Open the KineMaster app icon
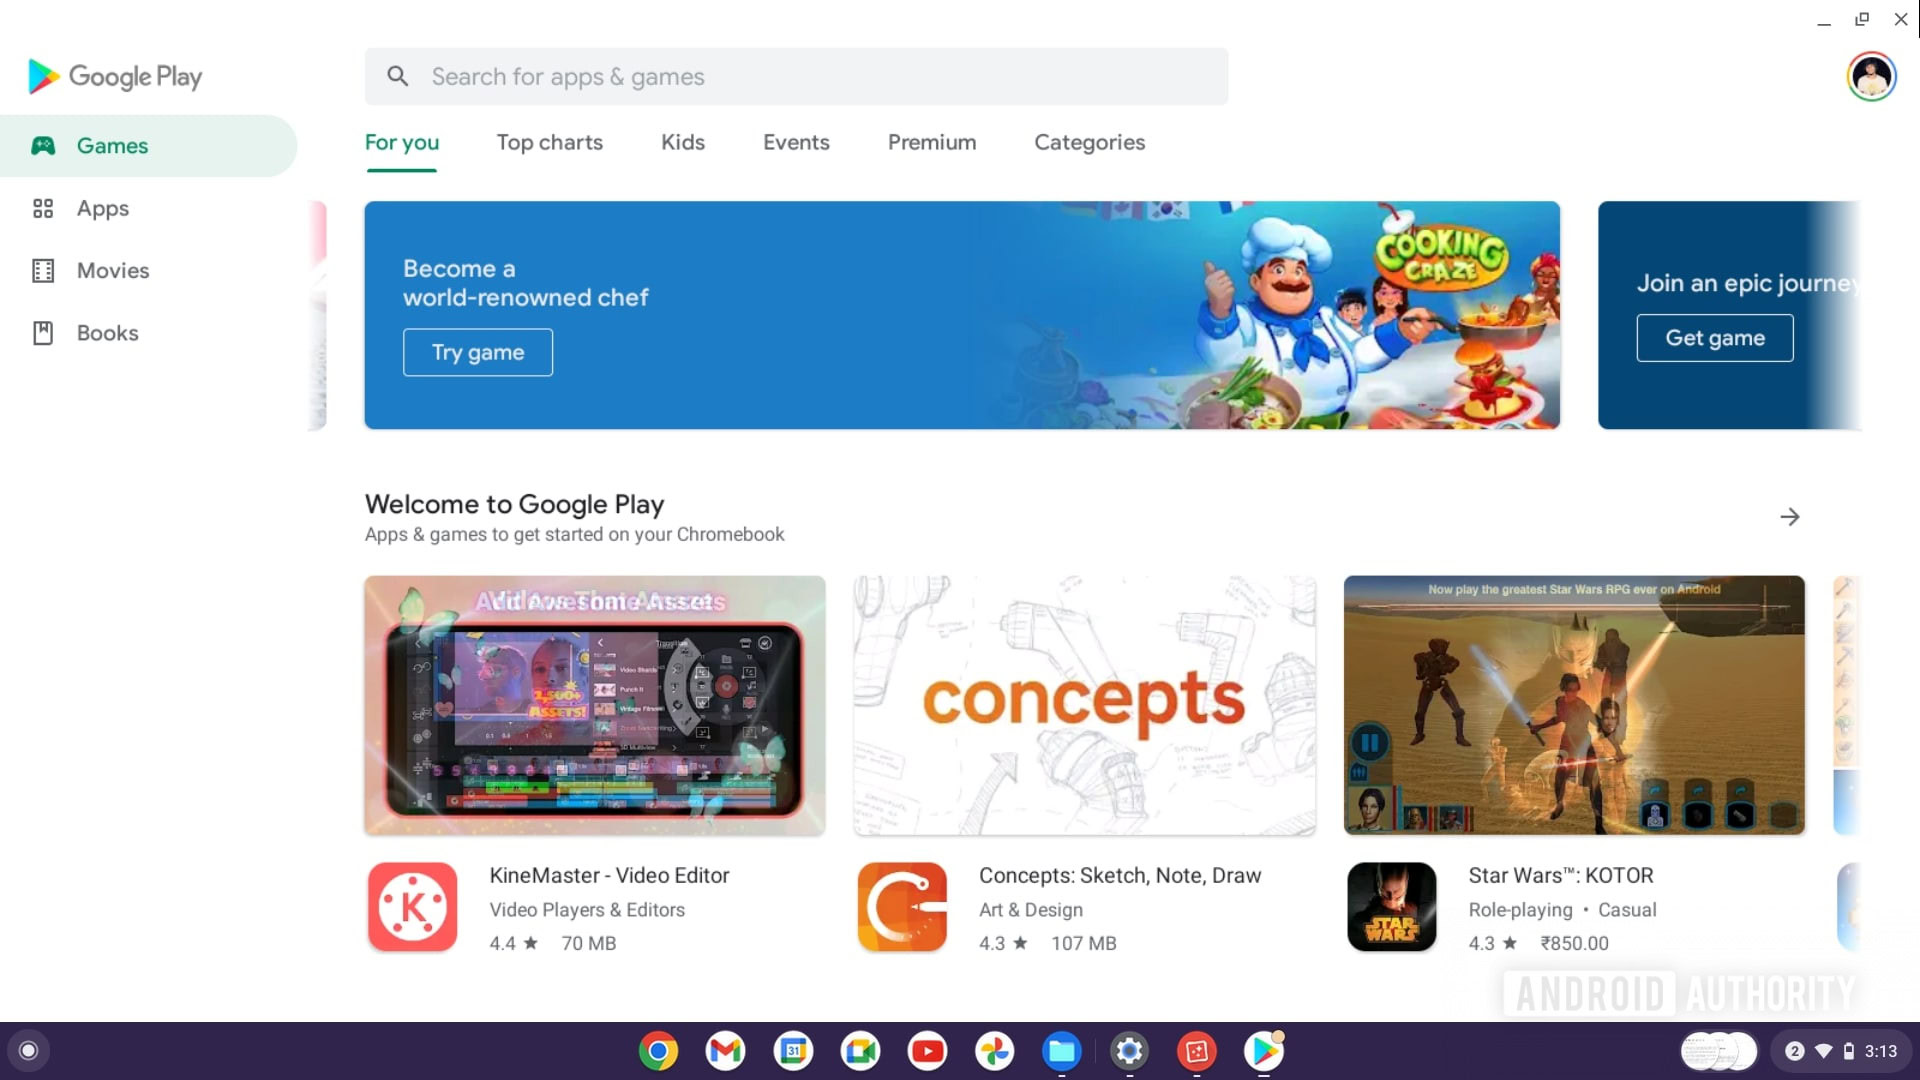 412,907
